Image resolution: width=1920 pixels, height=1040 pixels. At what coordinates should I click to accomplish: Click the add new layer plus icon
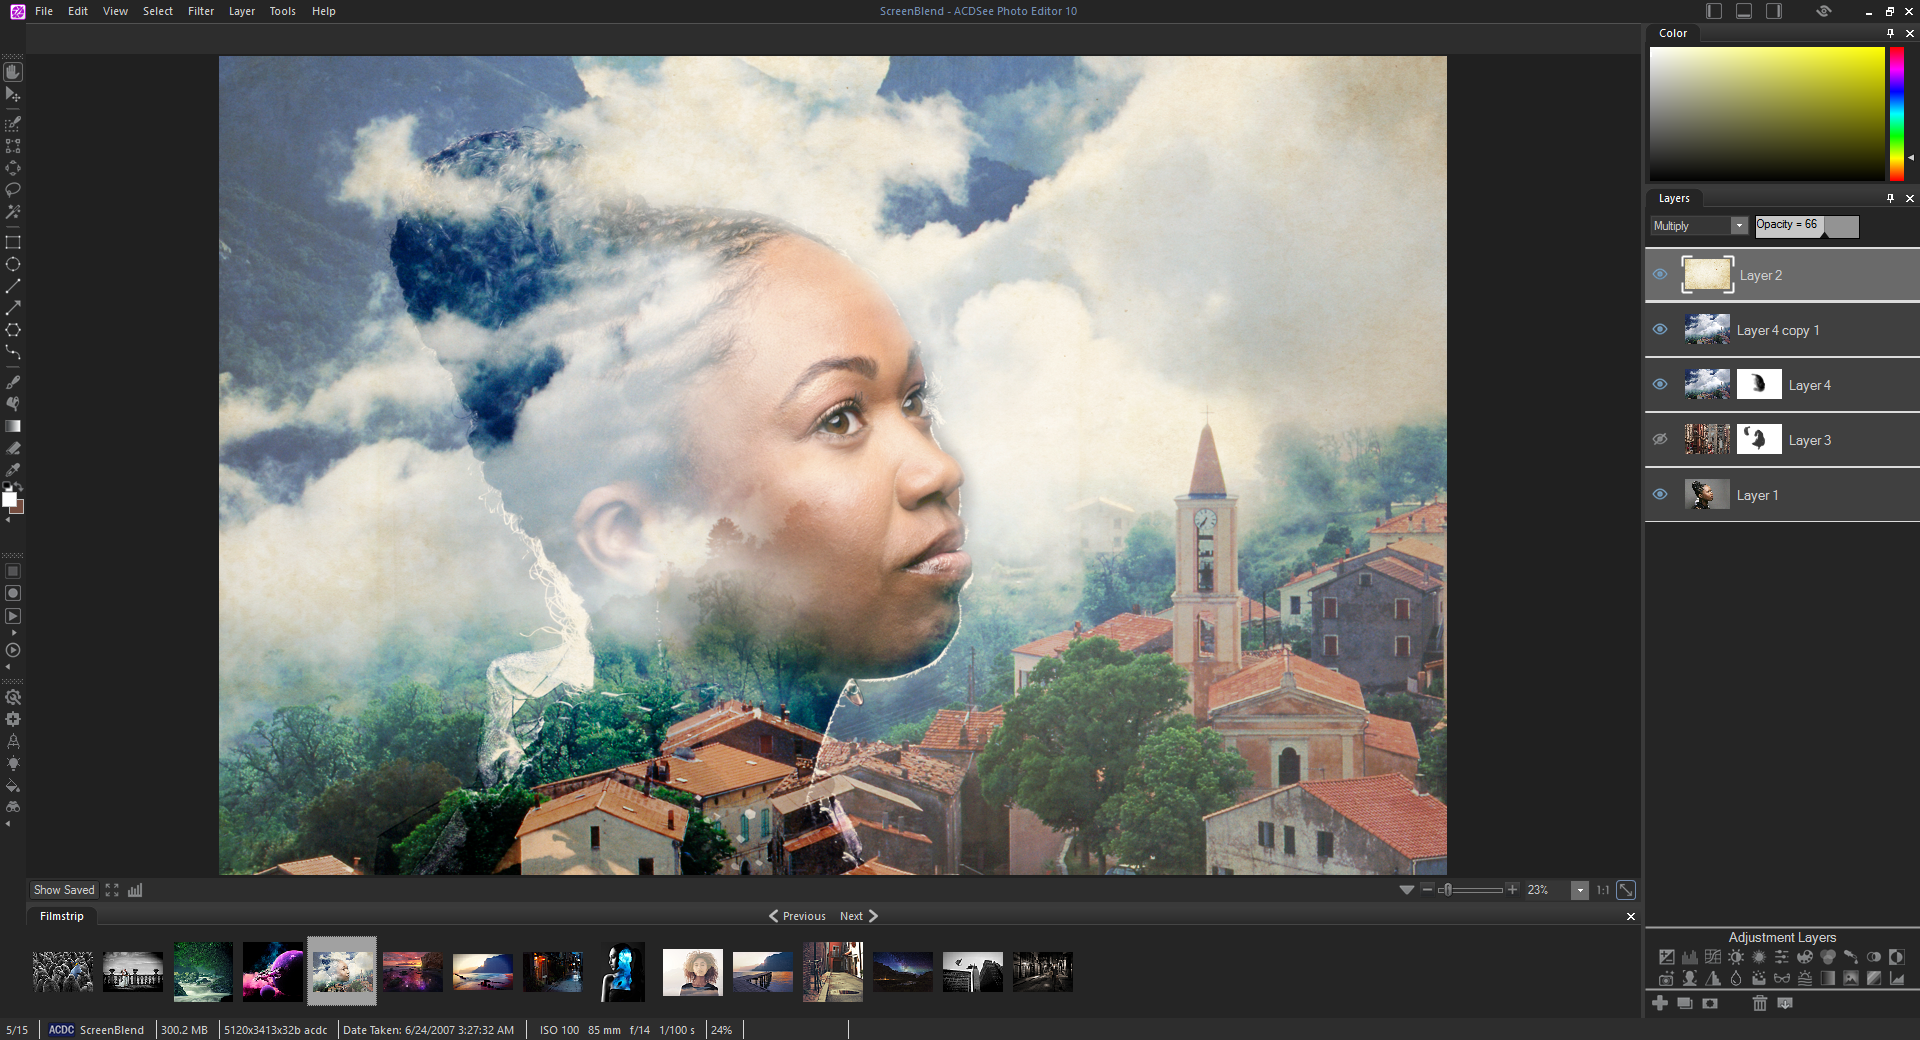(1660, 1003)
